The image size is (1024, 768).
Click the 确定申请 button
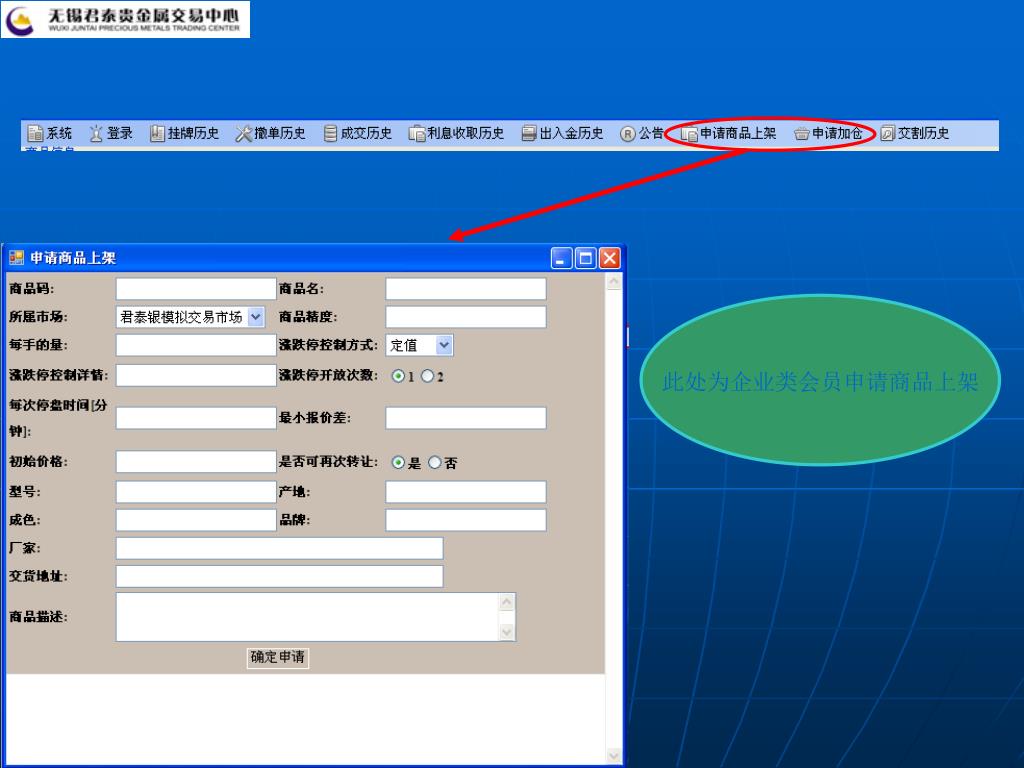pos(278,657)
